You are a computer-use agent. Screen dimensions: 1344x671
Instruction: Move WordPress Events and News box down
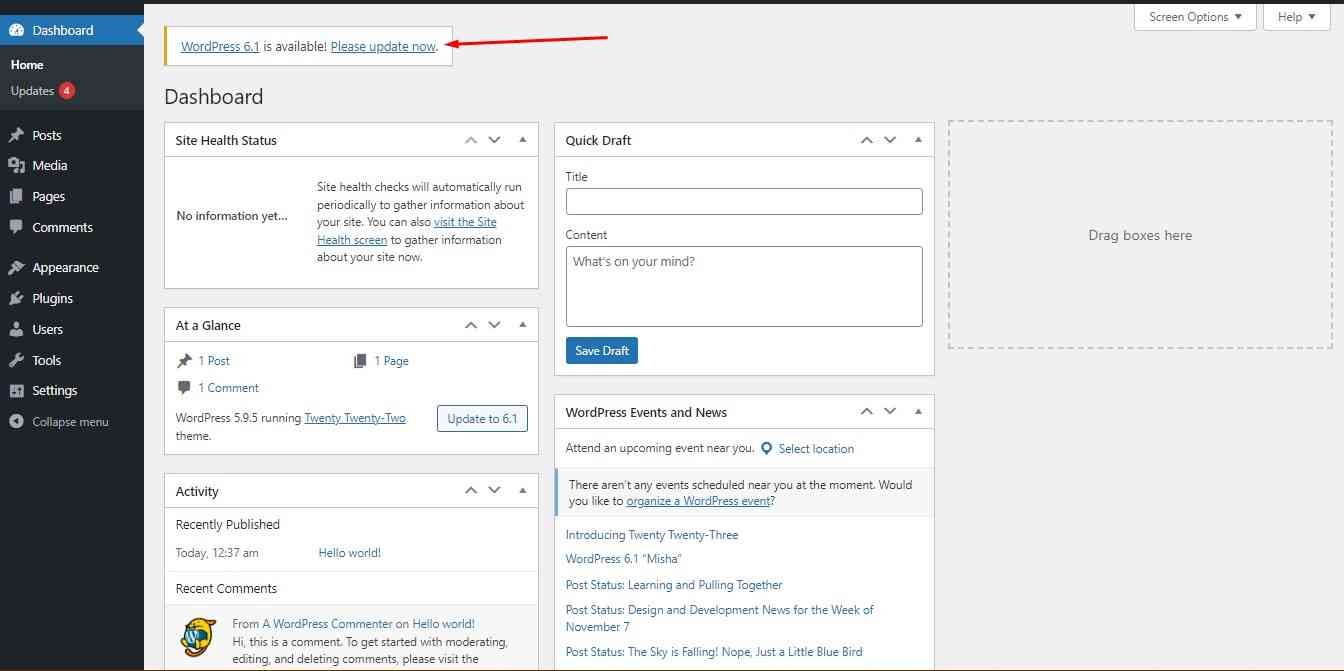coord(890,412)
